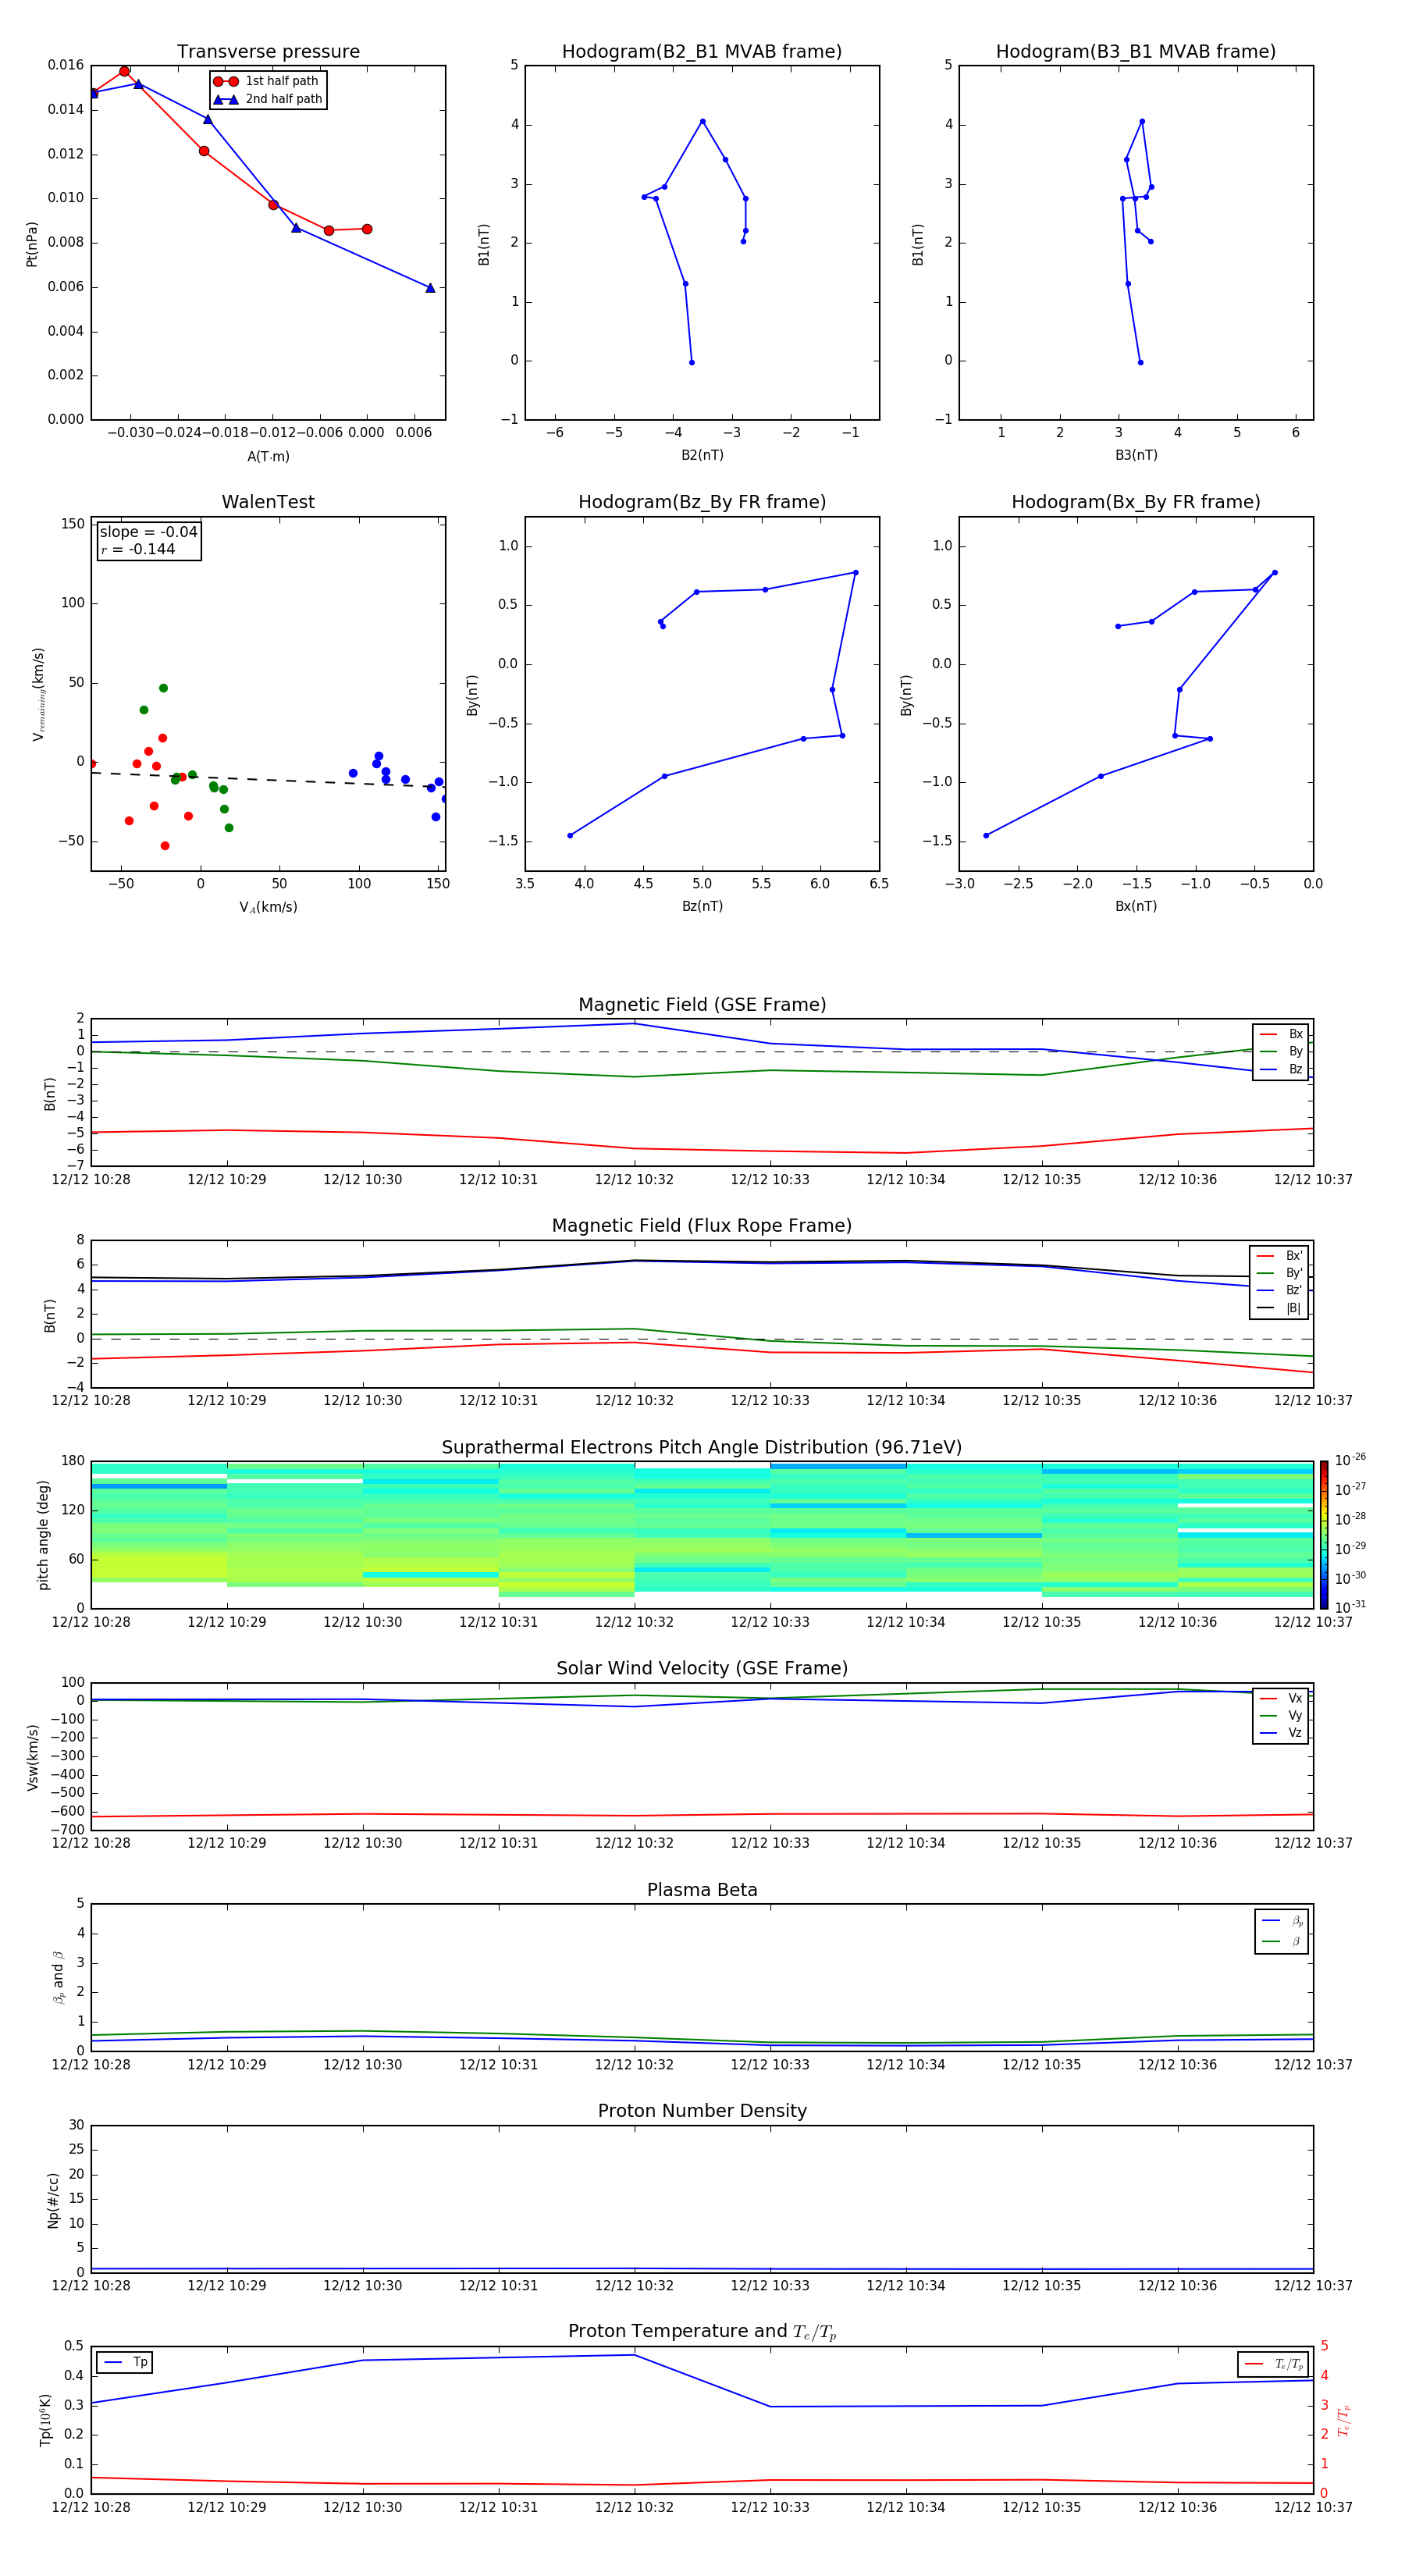The width and height of the screenshot is (1405, 2576).
Task: Click last blue triangle in Transverse pressure
Action: coord(430,288)
